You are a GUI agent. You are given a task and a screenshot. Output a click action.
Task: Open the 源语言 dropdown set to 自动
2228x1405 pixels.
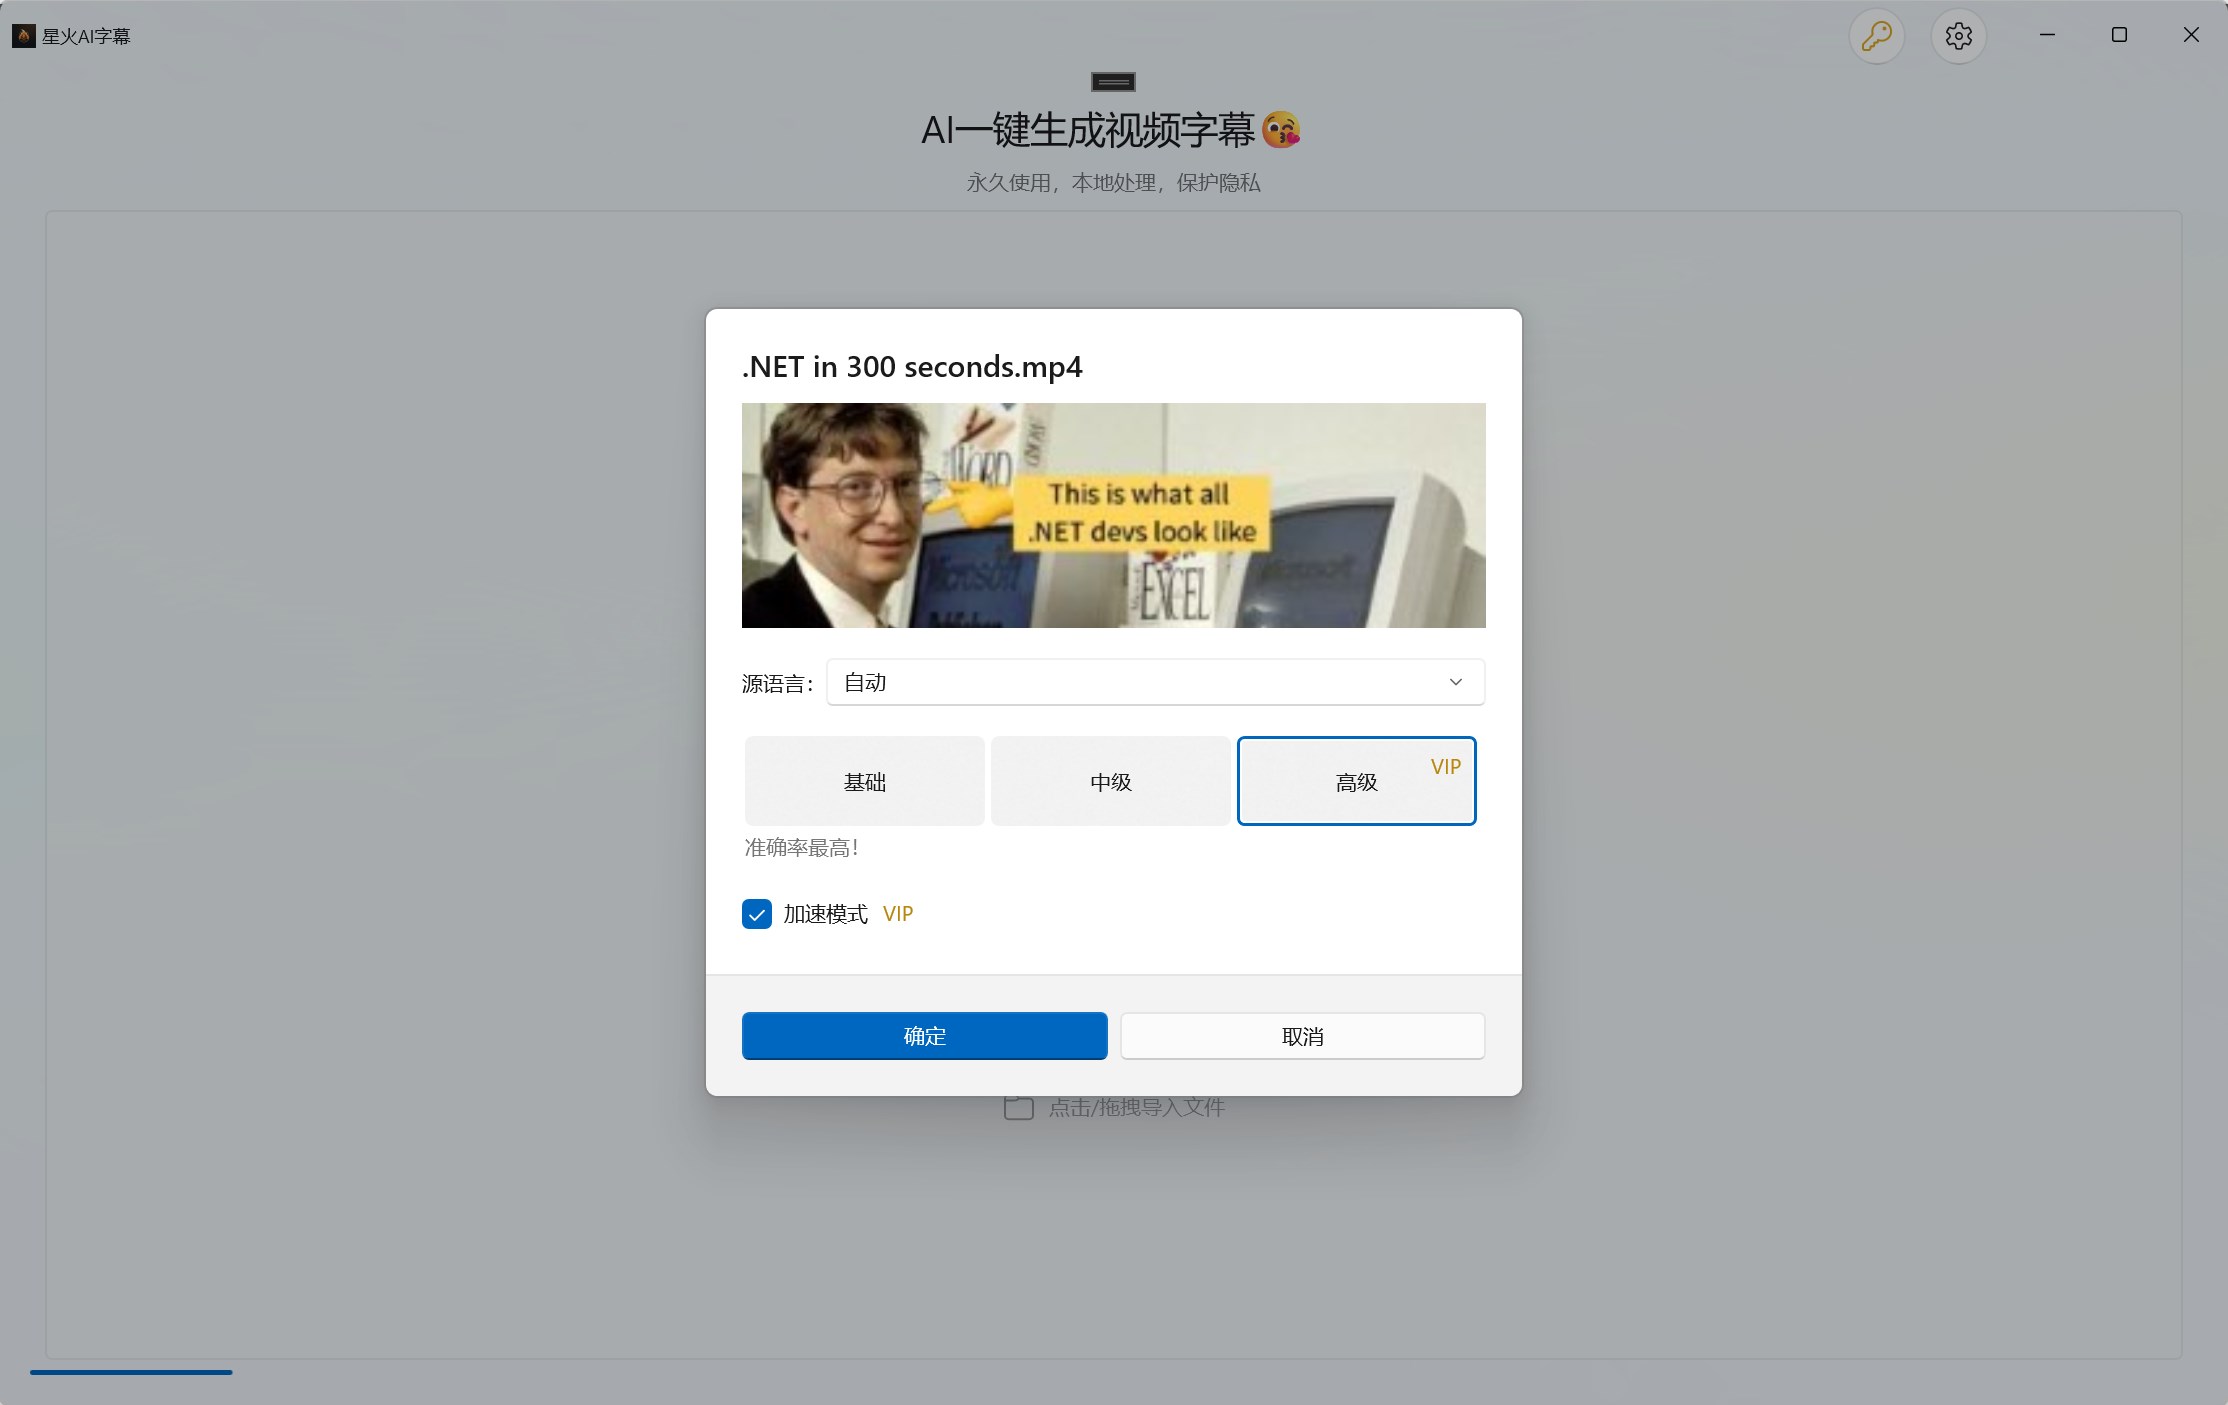pyautogui.click(x=1156, y=682)
